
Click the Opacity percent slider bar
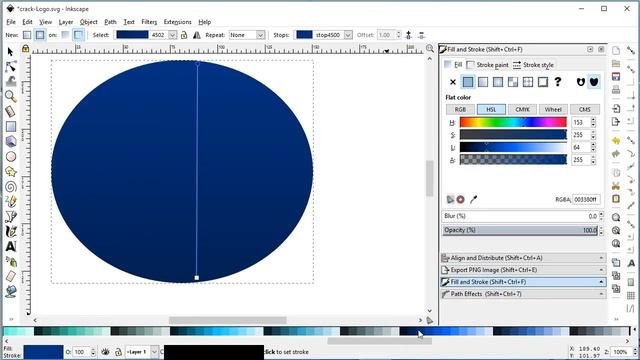[x=520, y=230]
